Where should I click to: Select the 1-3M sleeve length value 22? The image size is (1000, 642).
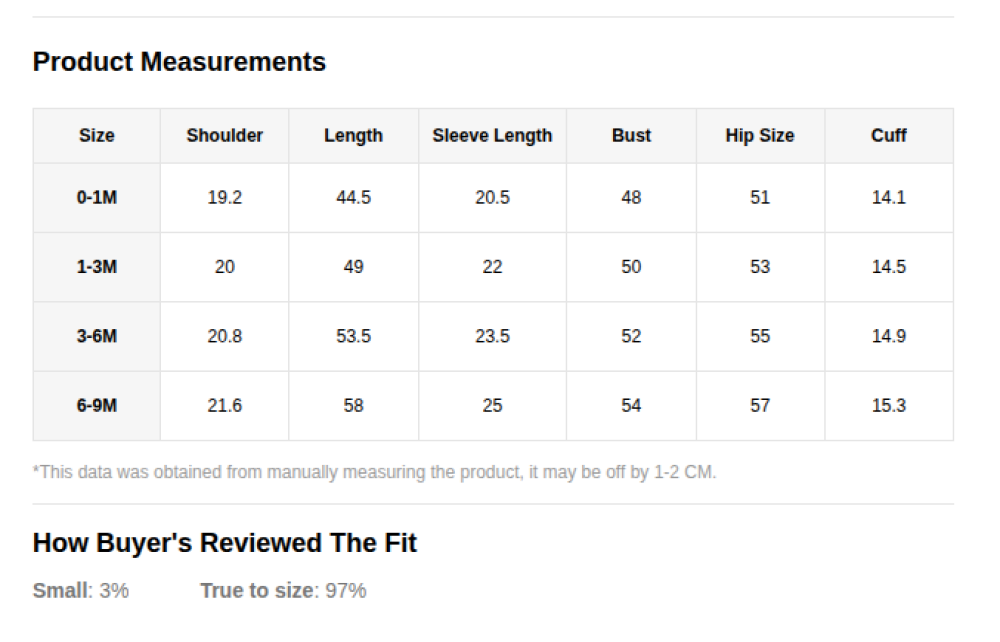pos(492,267)
